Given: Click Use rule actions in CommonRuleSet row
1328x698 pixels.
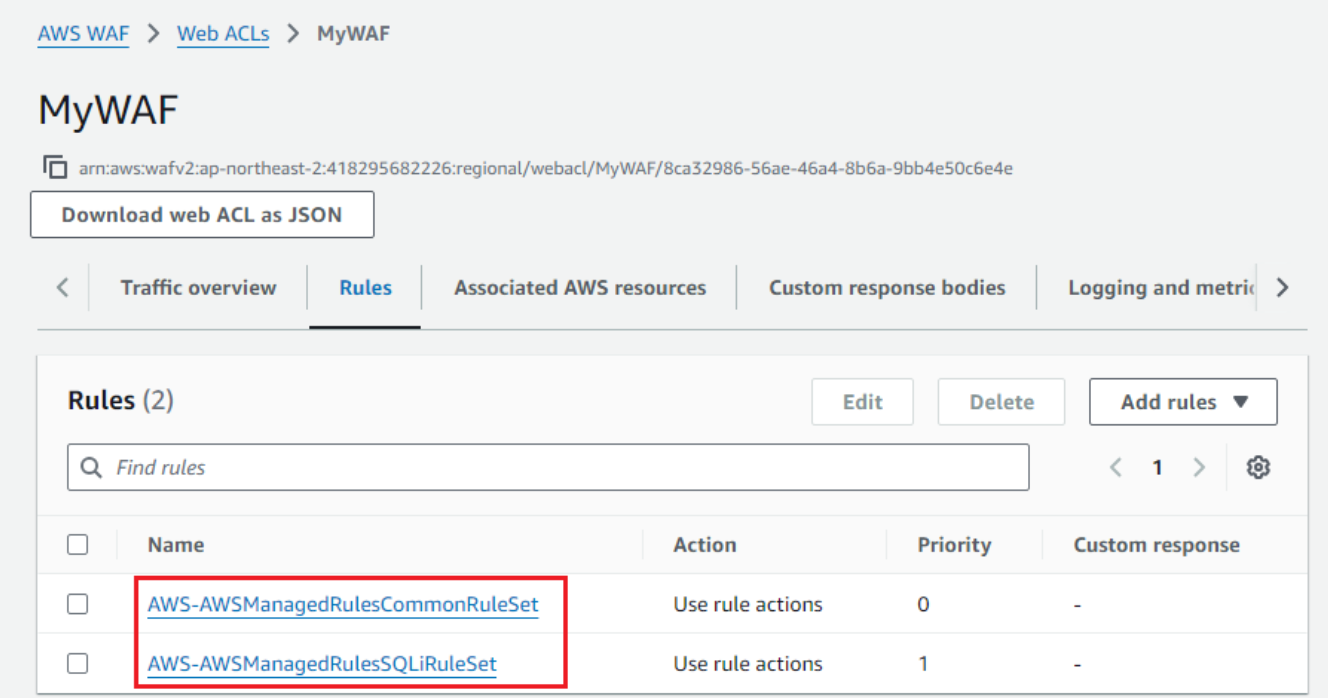Looking at the screenshot, I should pyautogui.click(x=748, y=604).
